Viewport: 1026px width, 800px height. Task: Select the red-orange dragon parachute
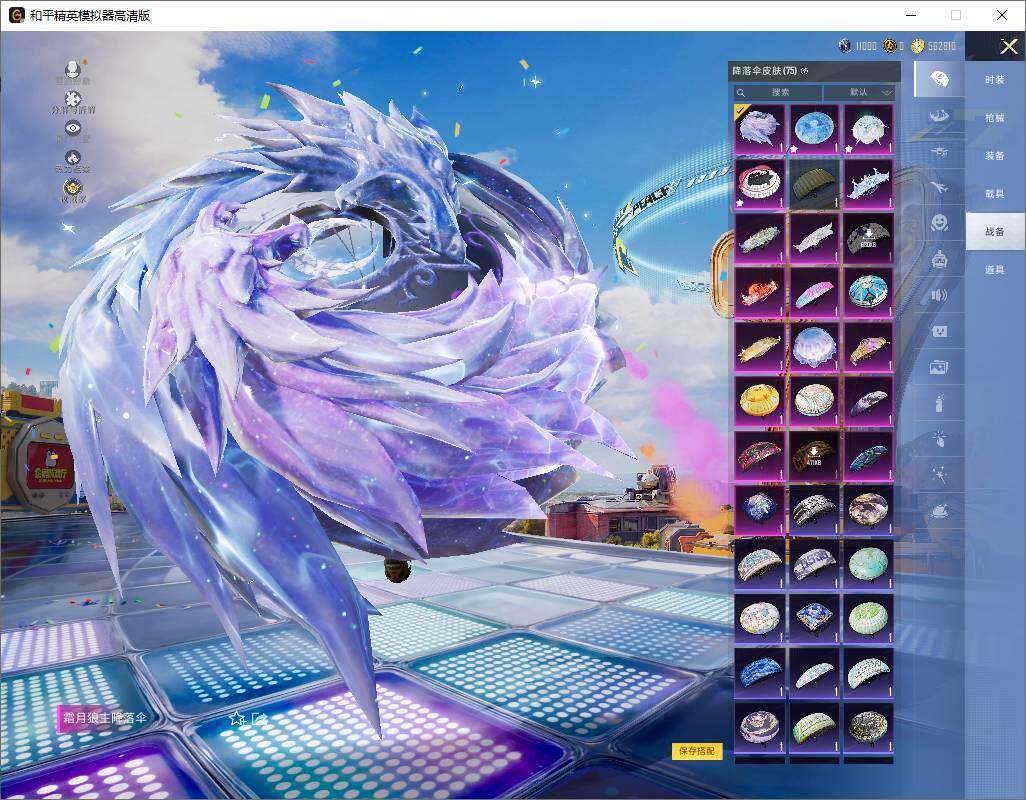[759, 292]
